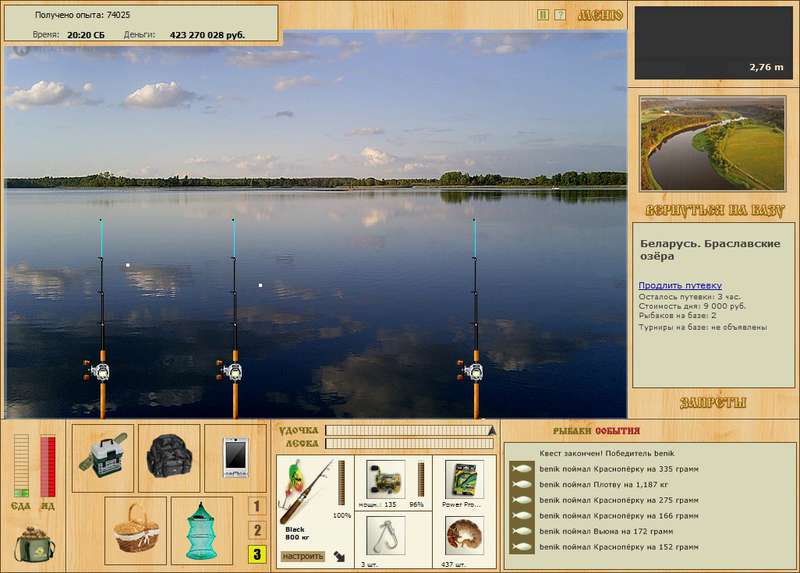The image size is (800, 573).
Task: Open the tackle box icon
Action: pos(103,458)
